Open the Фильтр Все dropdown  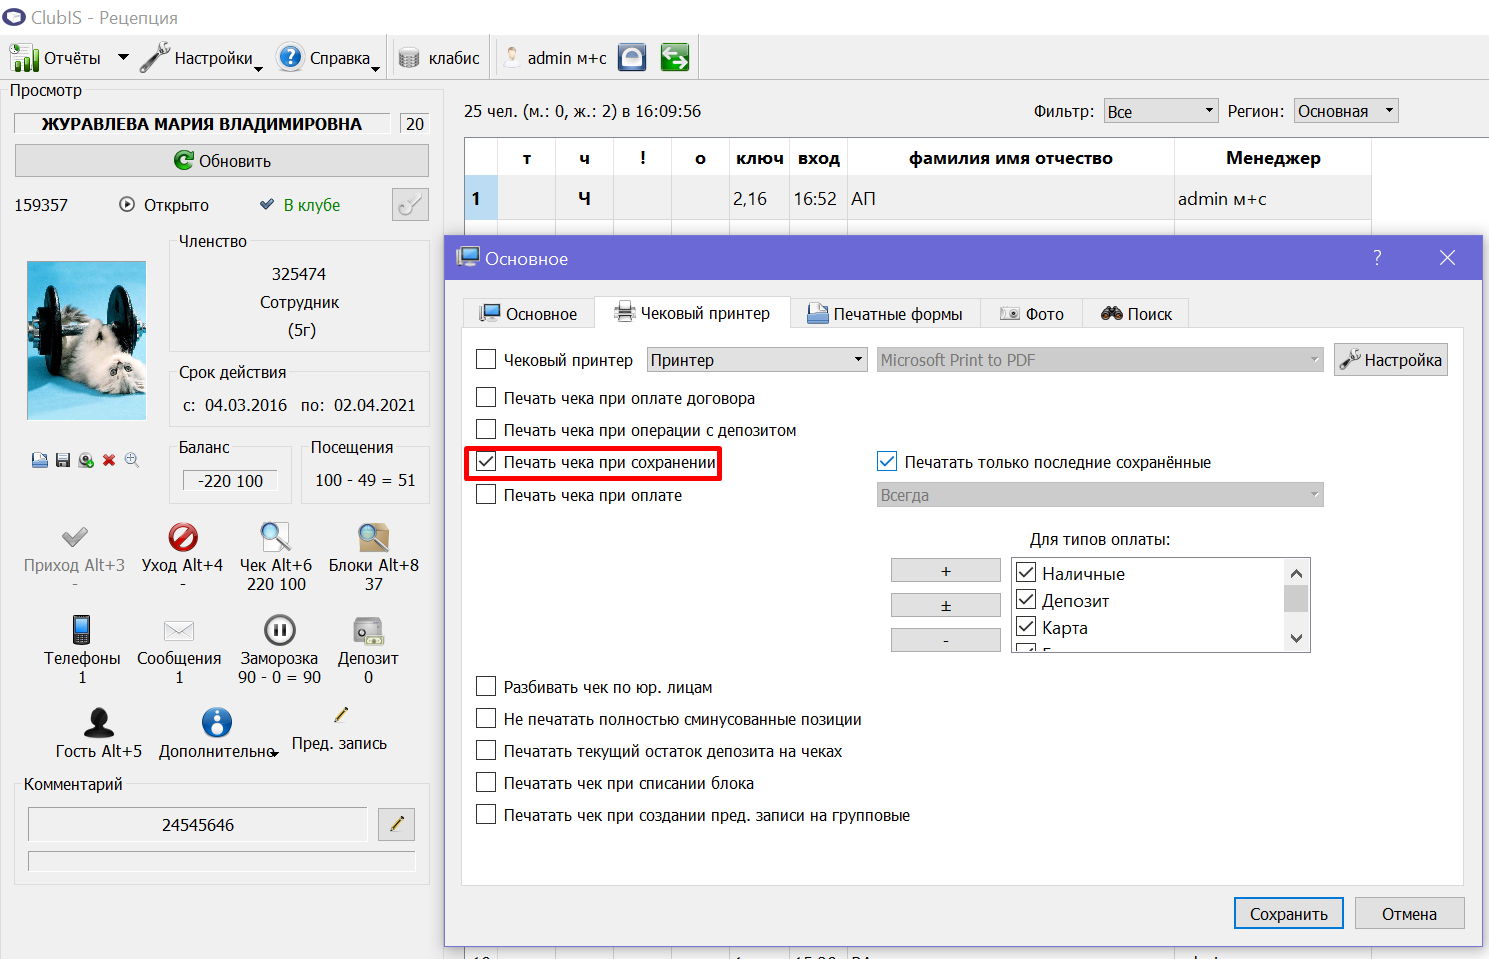[x=1161, y=111]
